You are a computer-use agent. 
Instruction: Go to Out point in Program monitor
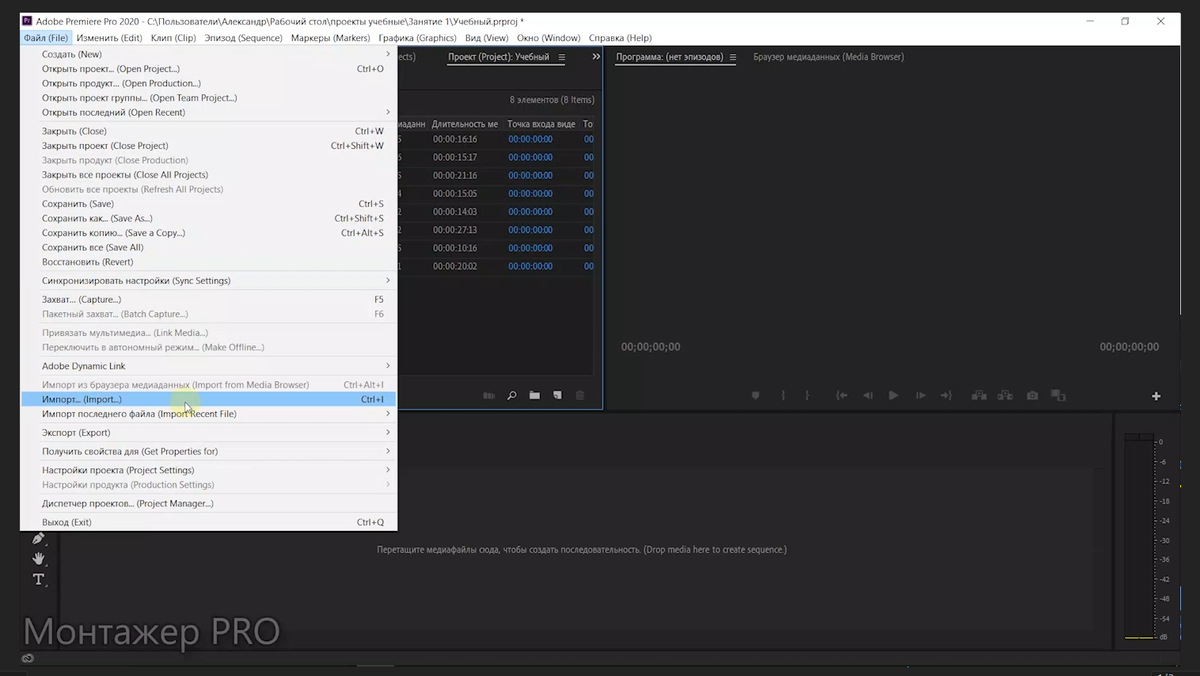[946, 396]
